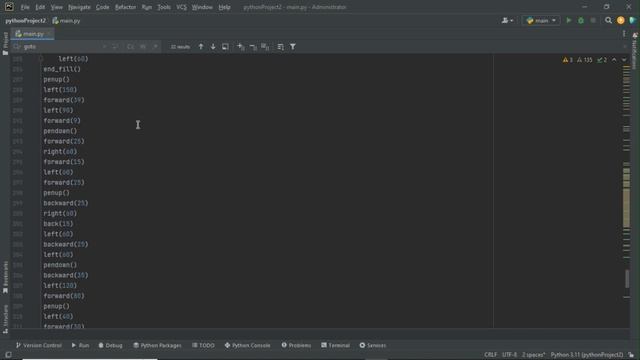Viewport: 640px width, 360px height.
Task: Open the File menu
Action: (x=25, y=7)
